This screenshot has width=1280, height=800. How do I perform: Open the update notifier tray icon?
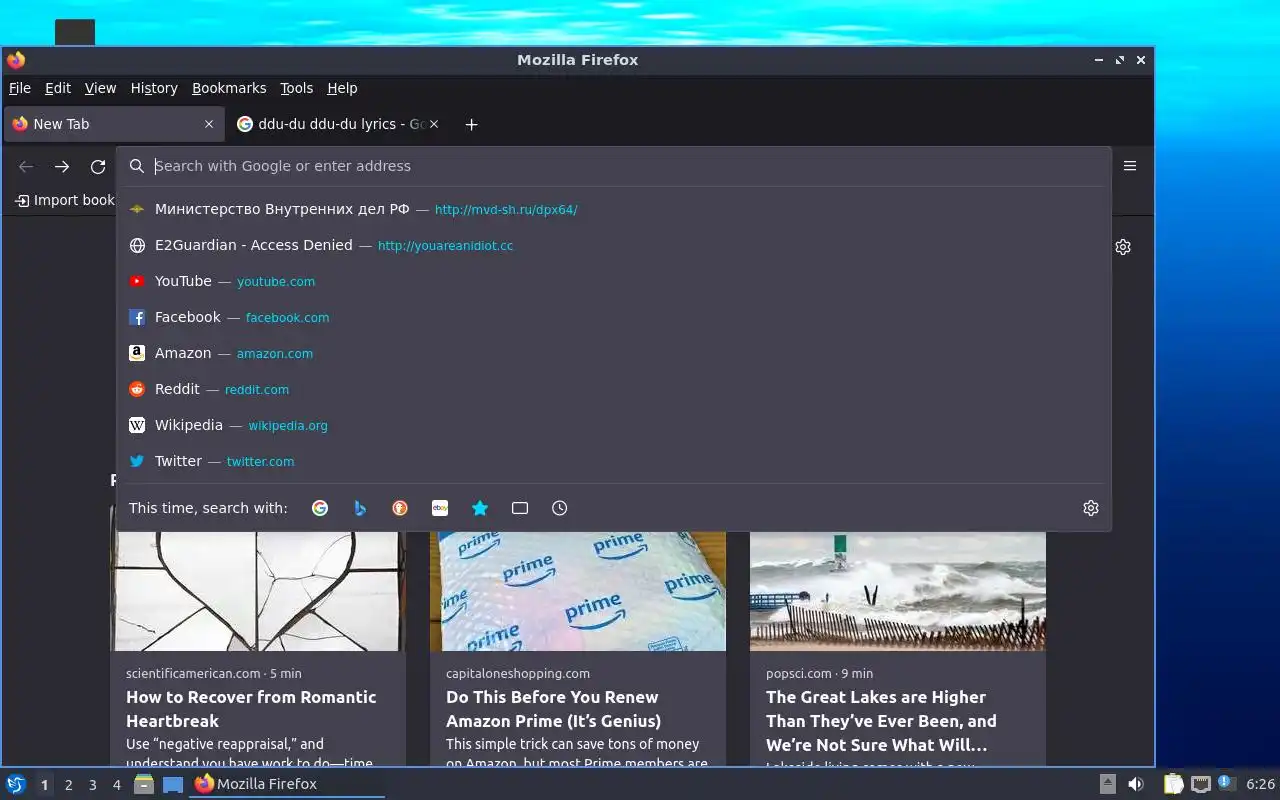click(x=1226, y=783)
